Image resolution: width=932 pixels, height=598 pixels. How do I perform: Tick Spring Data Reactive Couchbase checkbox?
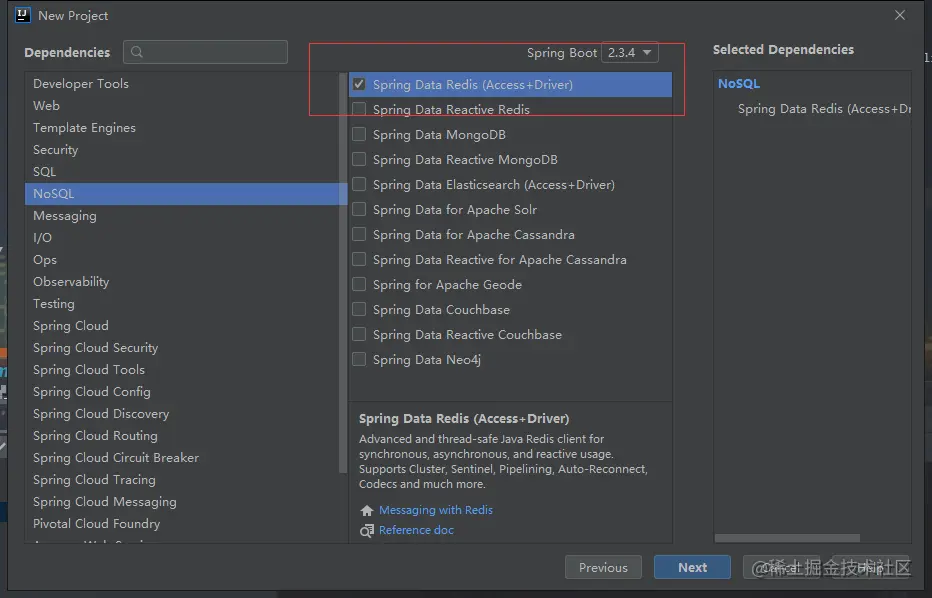pos(359,334)
